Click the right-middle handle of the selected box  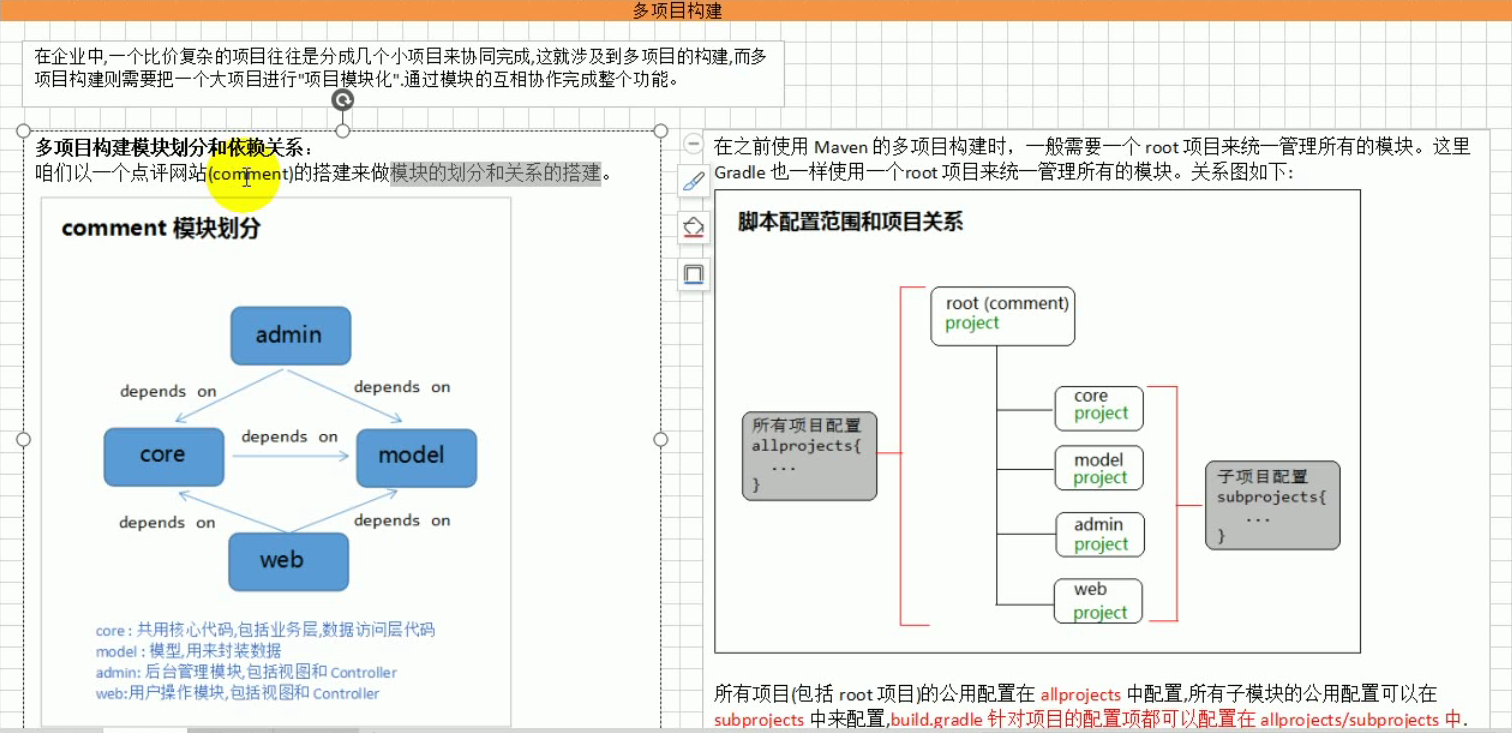point(660,439)
